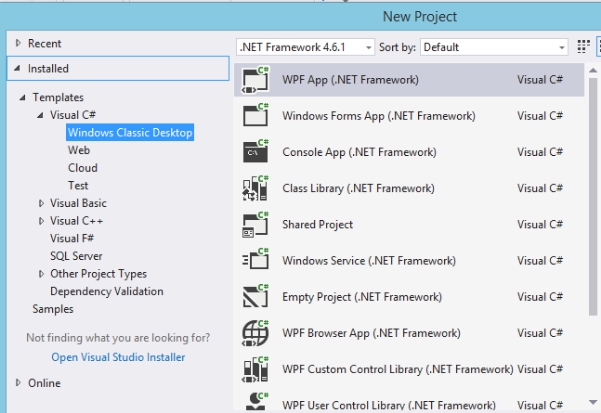Select the Visual F# node

coord(72,238)
